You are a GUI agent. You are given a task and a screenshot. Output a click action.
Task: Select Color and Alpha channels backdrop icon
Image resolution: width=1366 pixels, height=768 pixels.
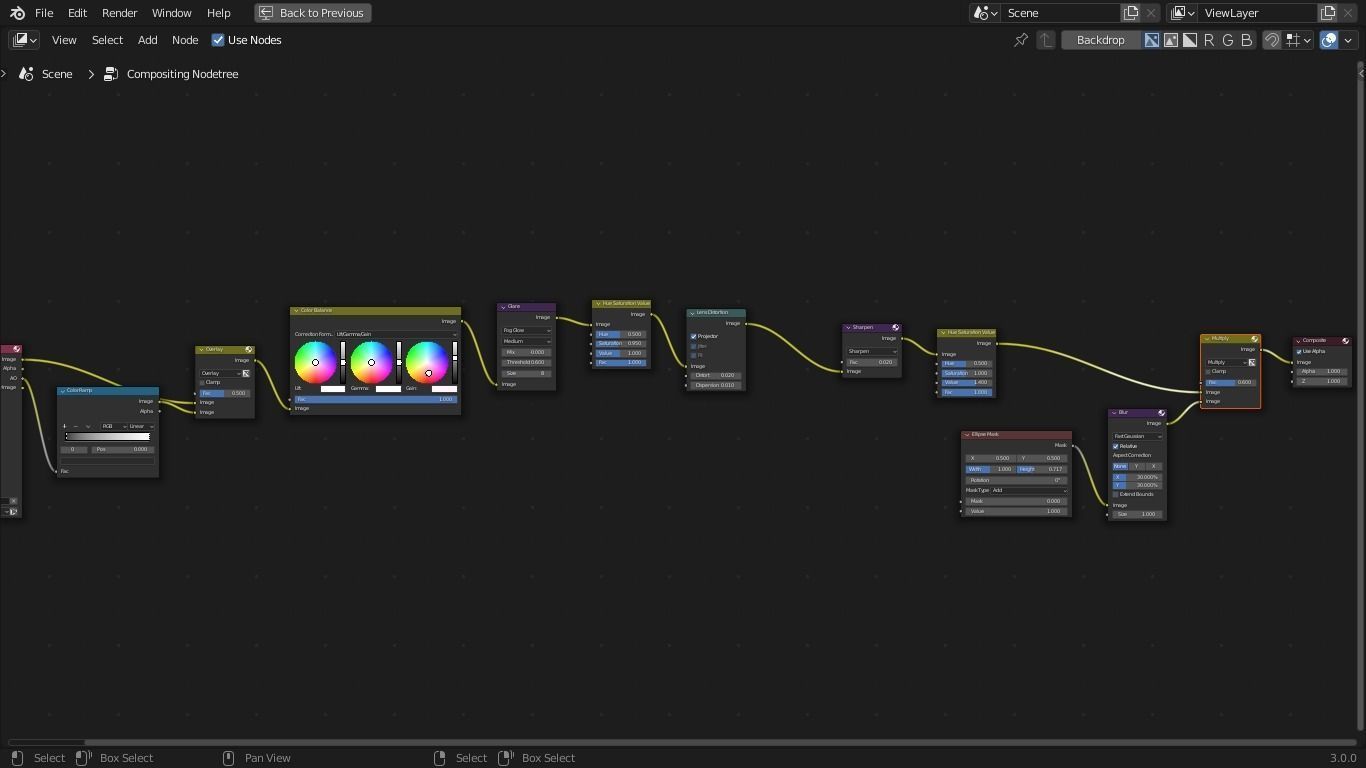tap(1152, 40)
